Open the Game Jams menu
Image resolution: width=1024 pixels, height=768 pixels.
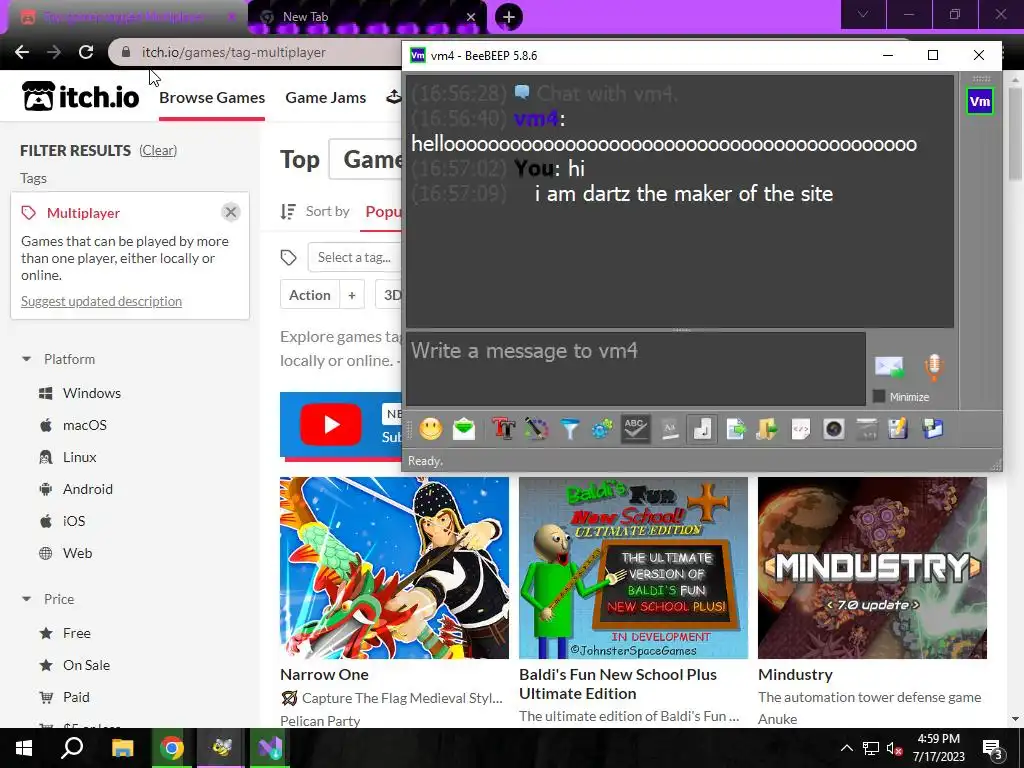coord(326,97)
